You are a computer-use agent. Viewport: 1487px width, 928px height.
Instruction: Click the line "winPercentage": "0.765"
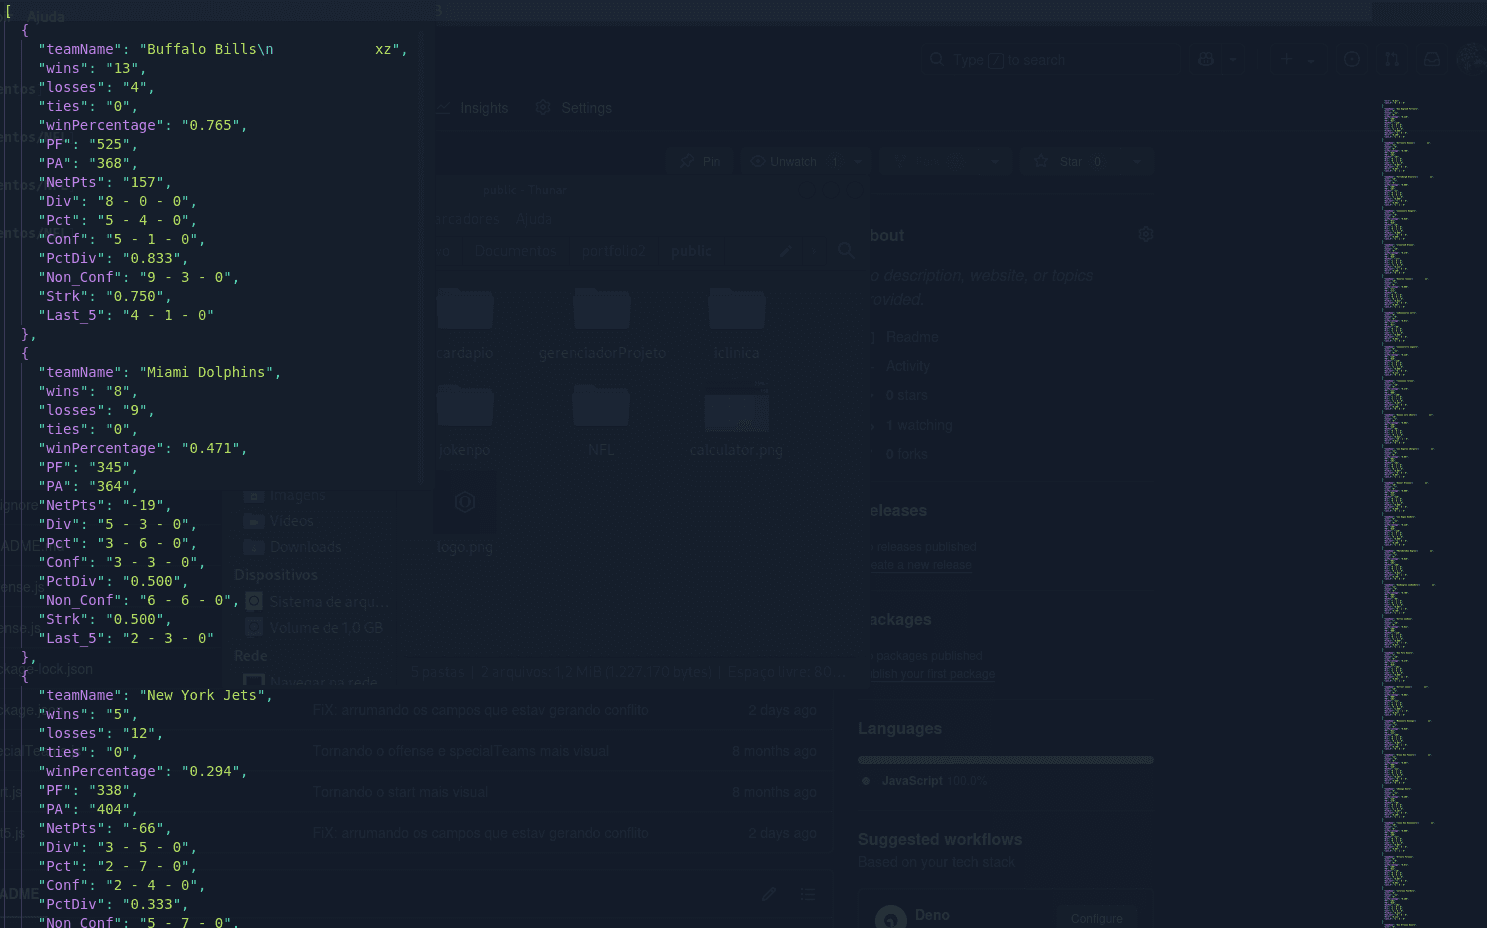pos(143,125)
